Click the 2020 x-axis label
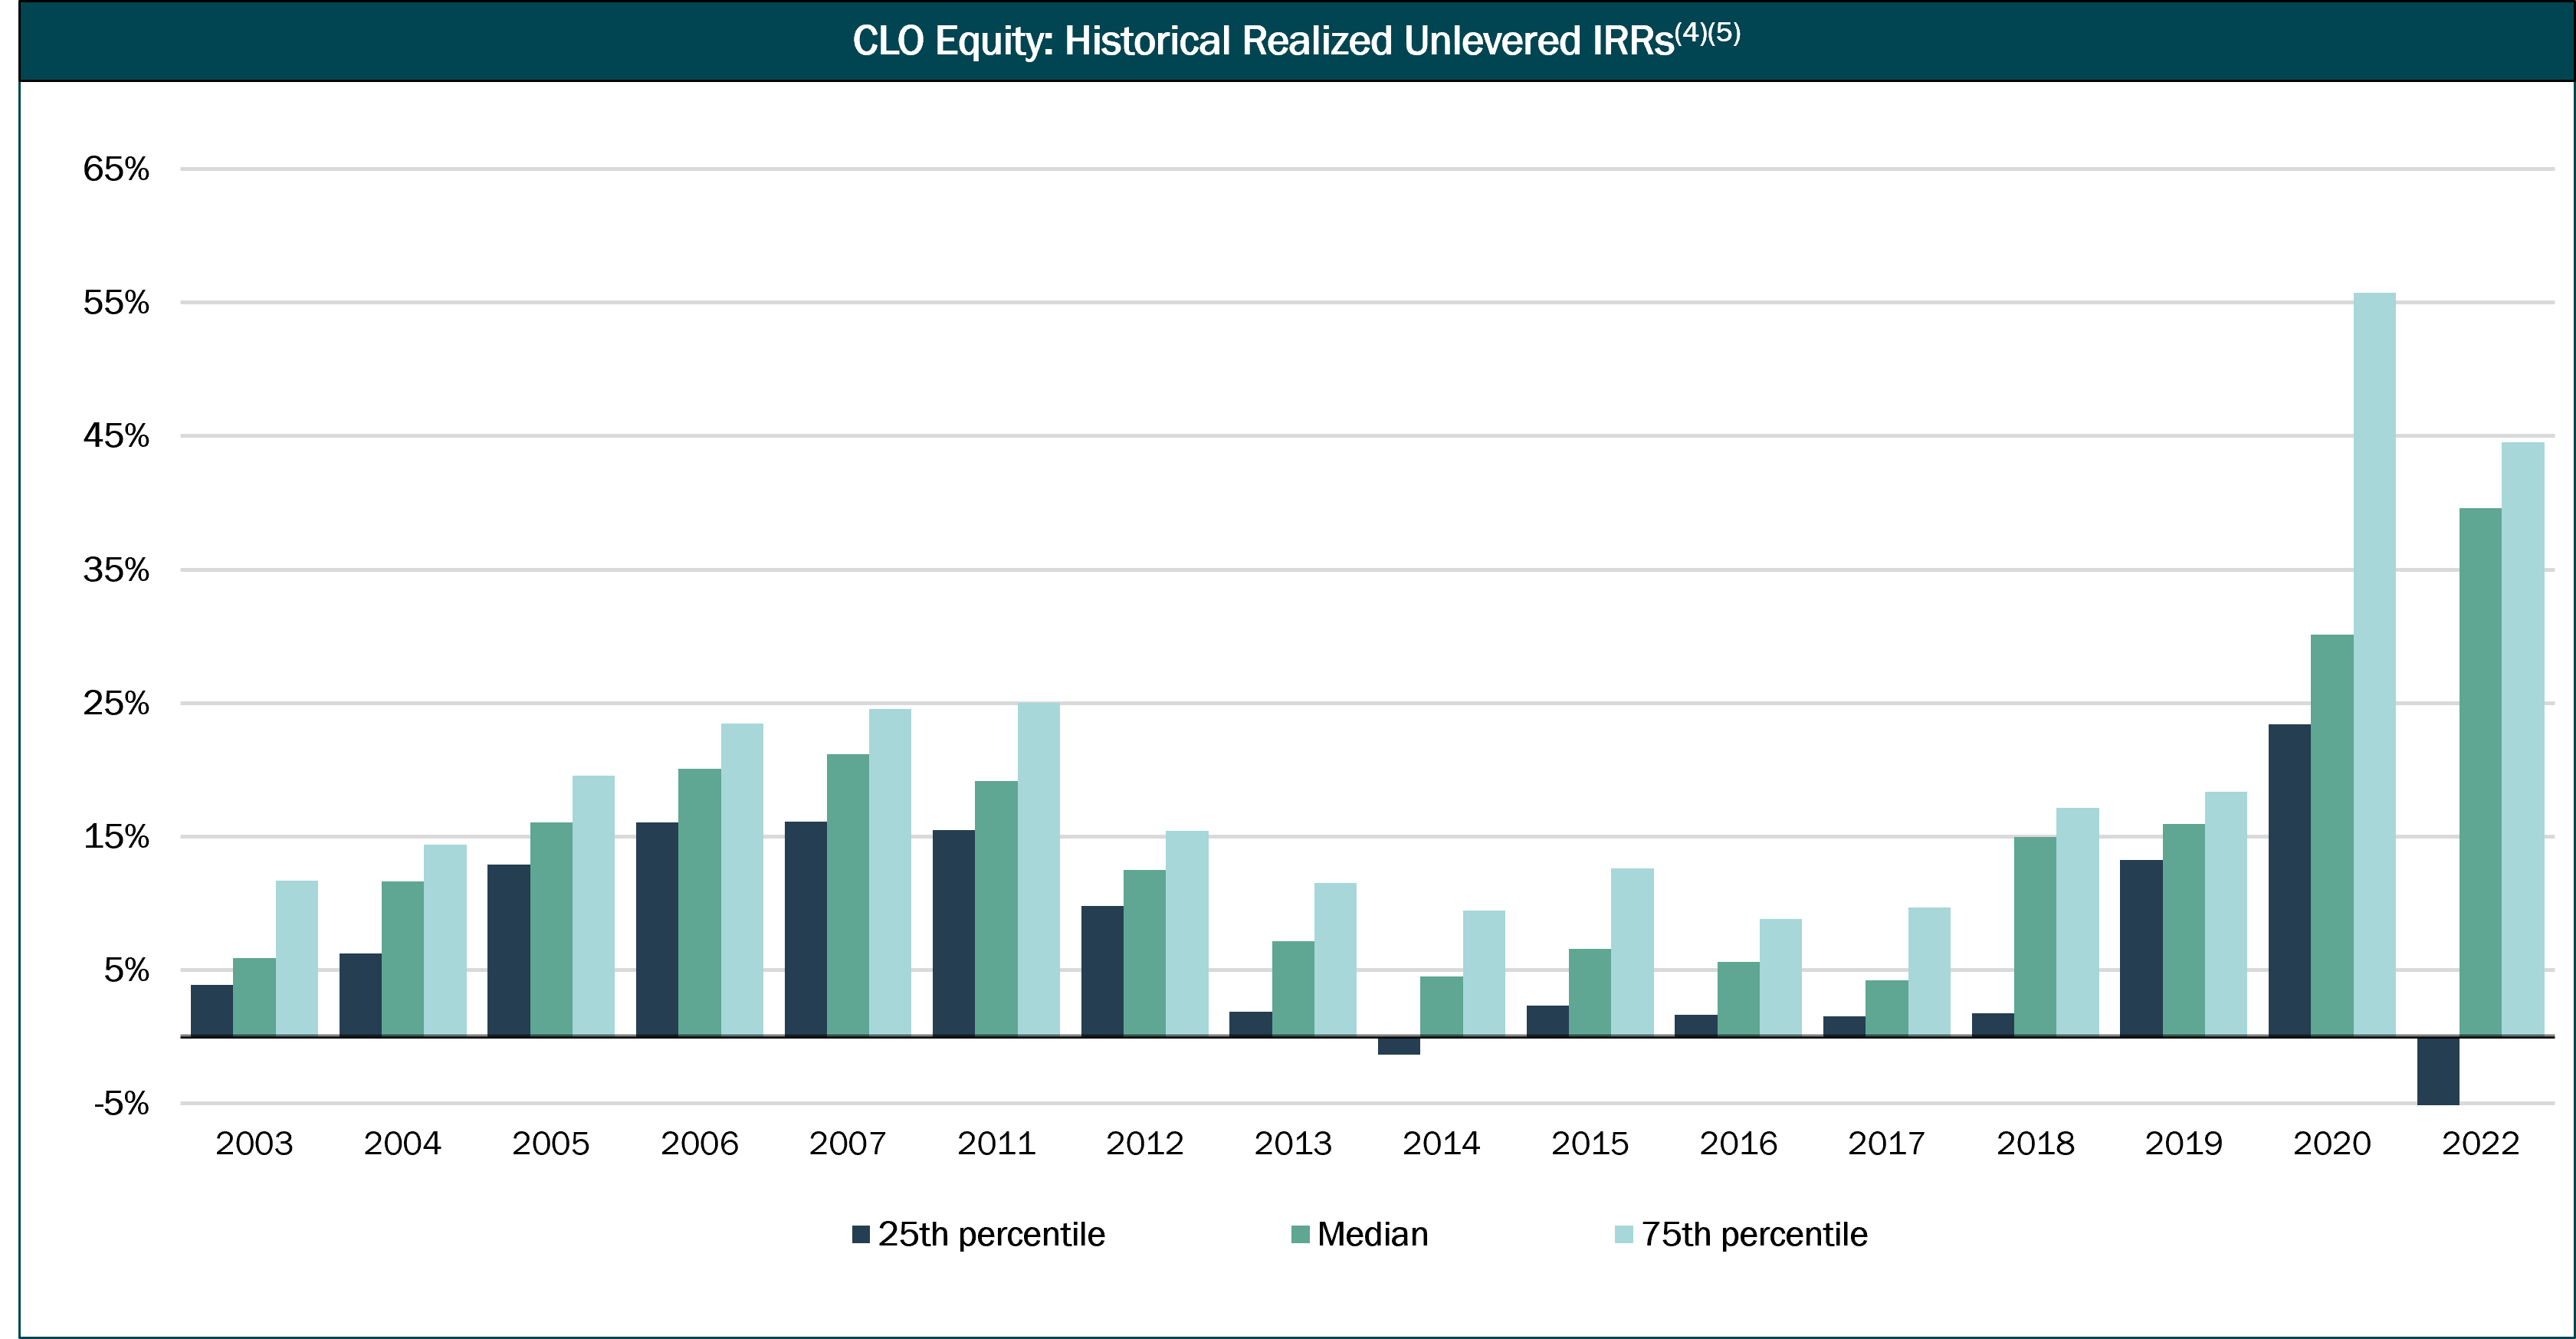 pos(2332,1143)
